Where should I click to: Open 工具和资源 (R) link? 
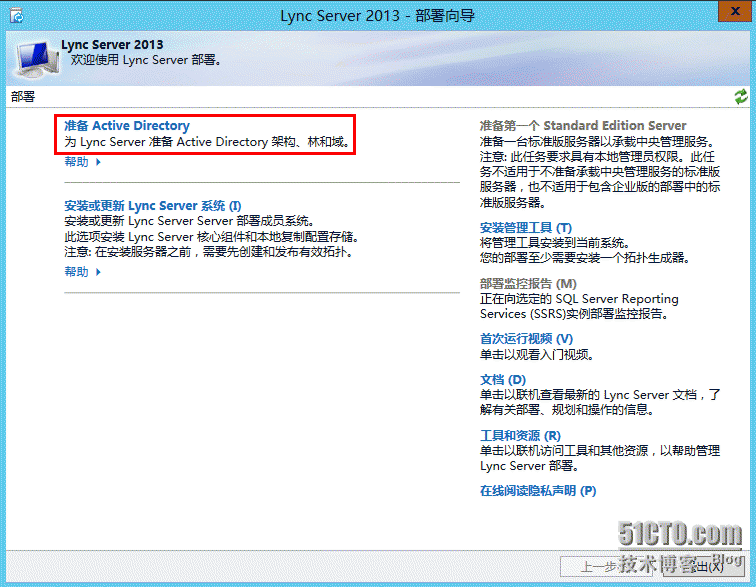[x=520, y=436]
